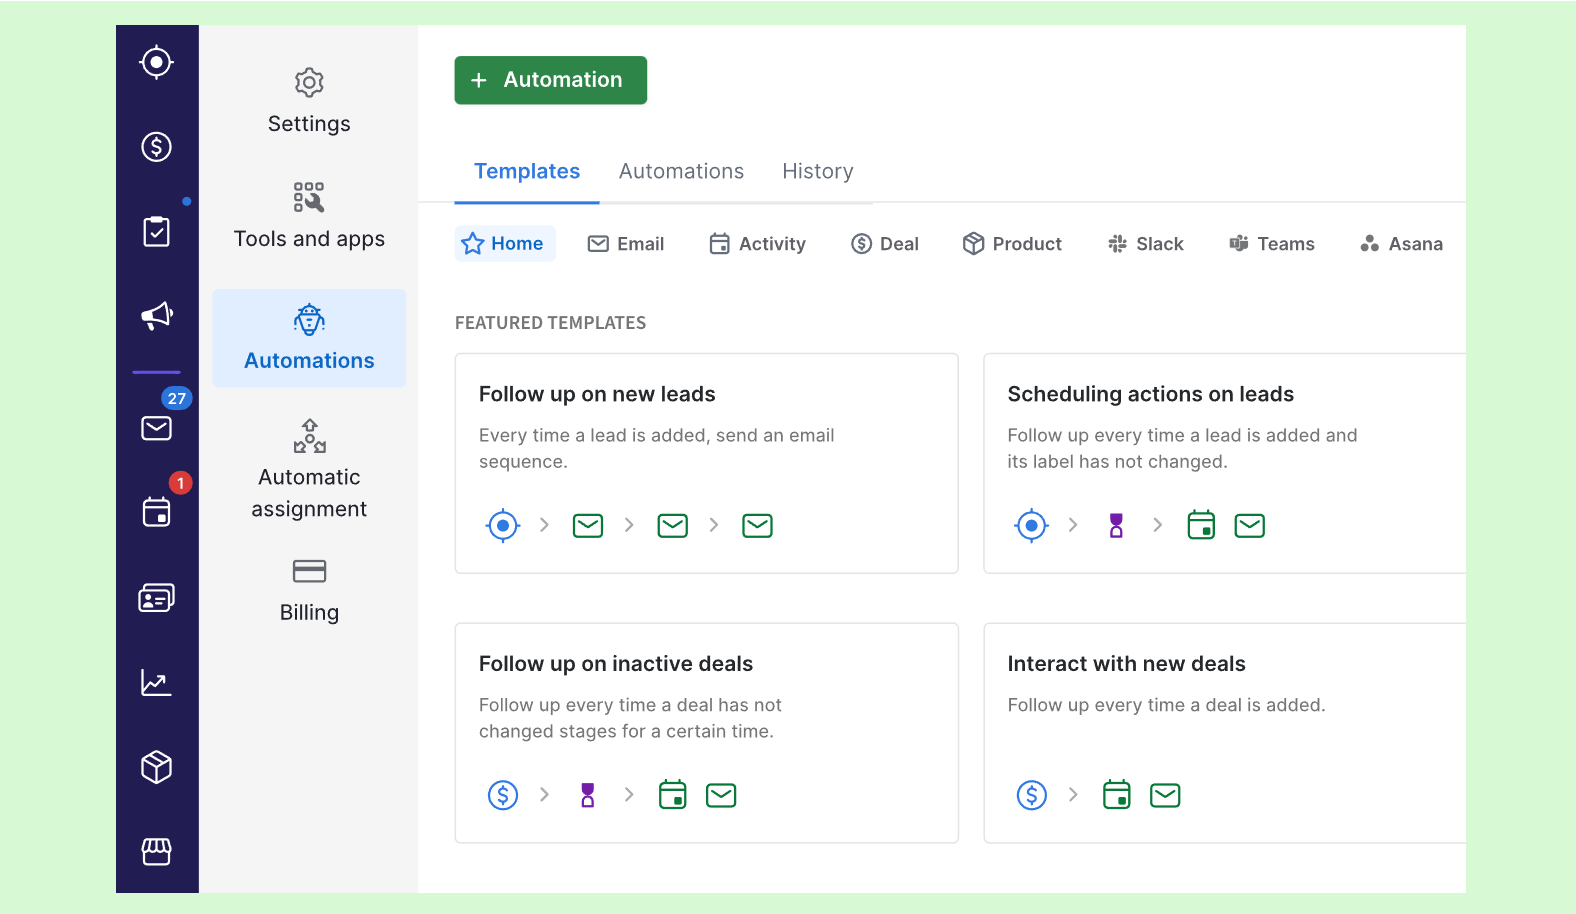Click email icon in 'Interact with new deals'

(x=1165, y=795)
